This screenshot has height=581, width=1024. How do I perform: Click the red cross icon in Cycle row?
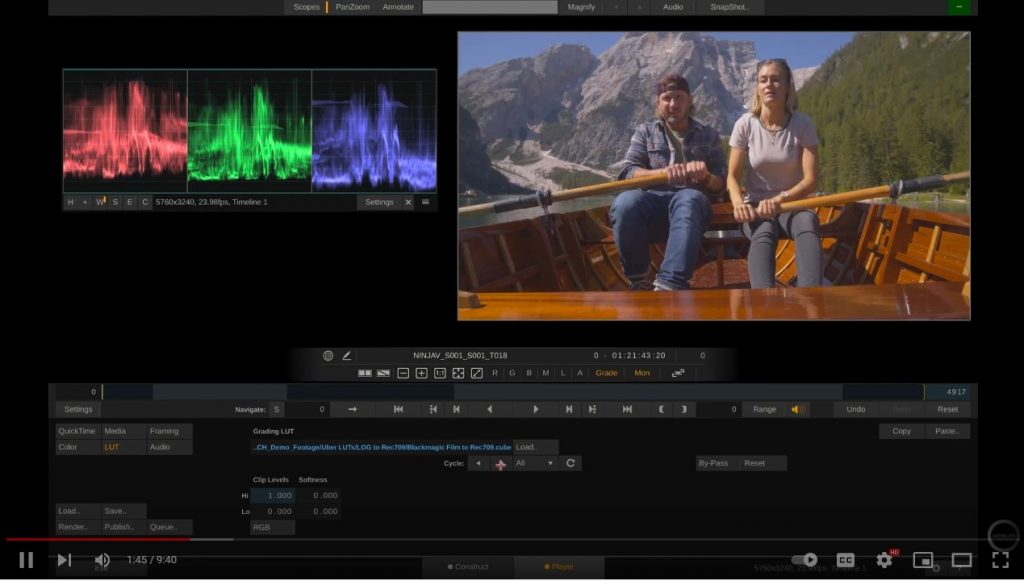pos(501,464)
